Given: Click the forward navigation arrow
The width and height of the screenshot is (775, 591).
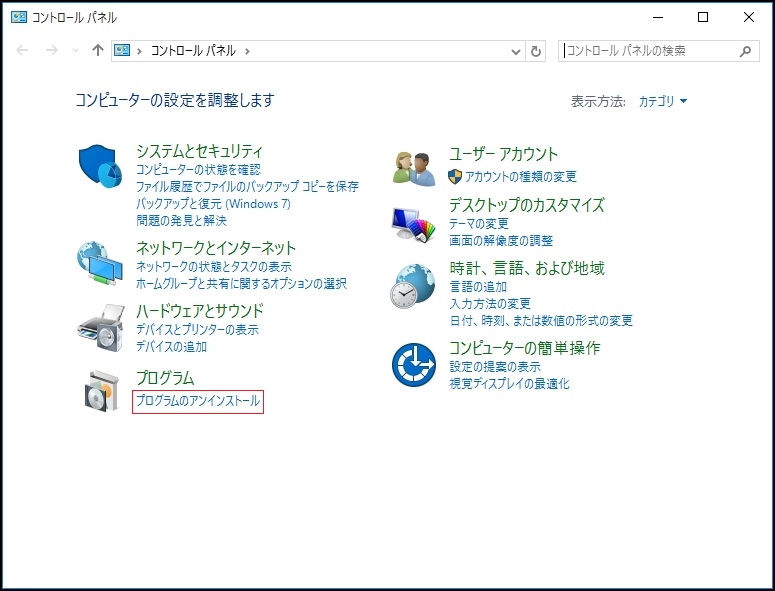Looking at the screenshot, I should [52, 50].
